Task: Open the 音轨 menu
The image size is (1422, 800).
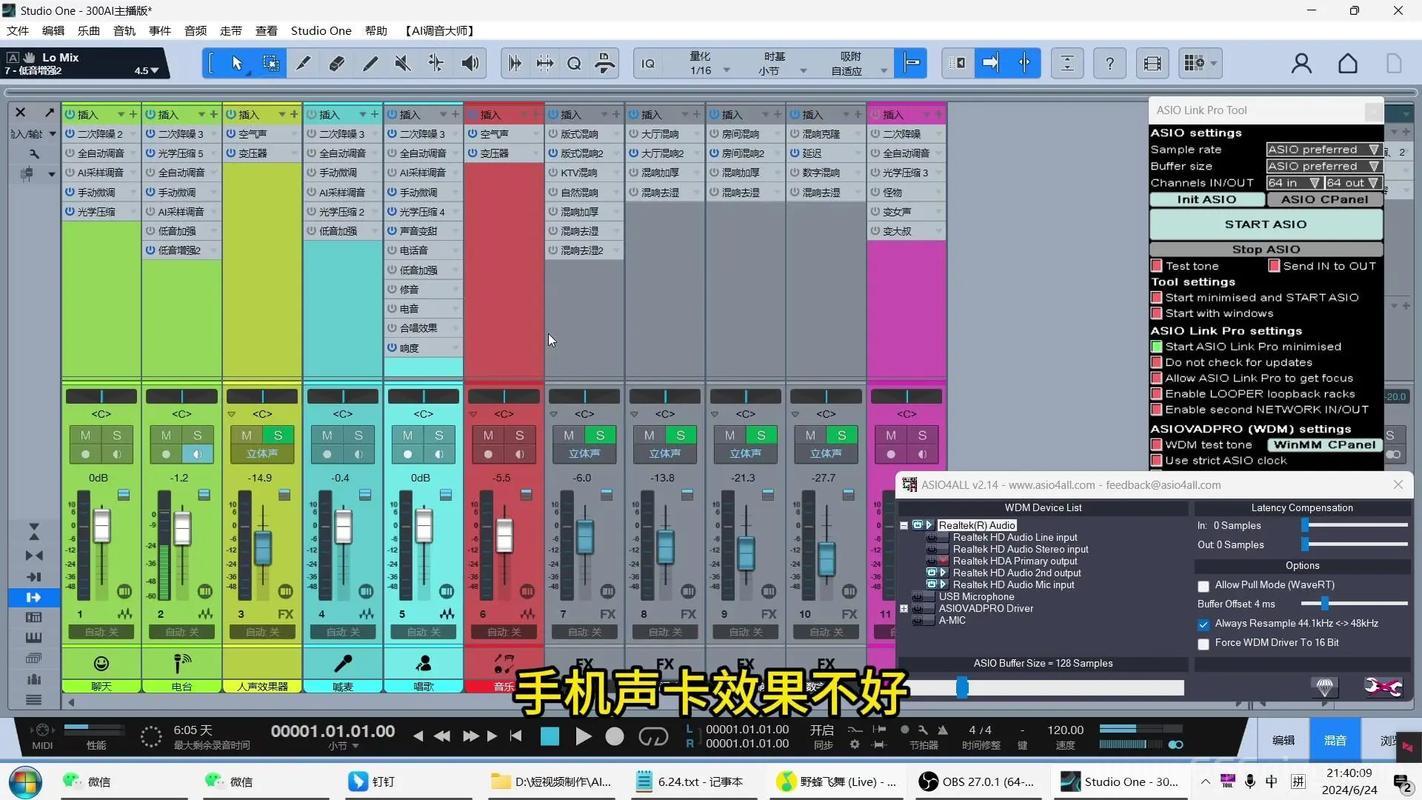Action: click(x=124, y=31)
